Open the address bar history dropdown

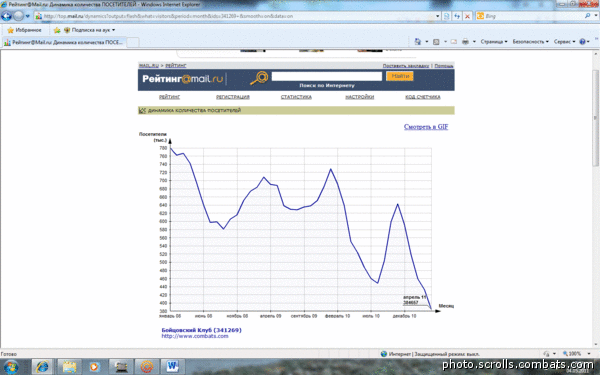tap(438, 16)
